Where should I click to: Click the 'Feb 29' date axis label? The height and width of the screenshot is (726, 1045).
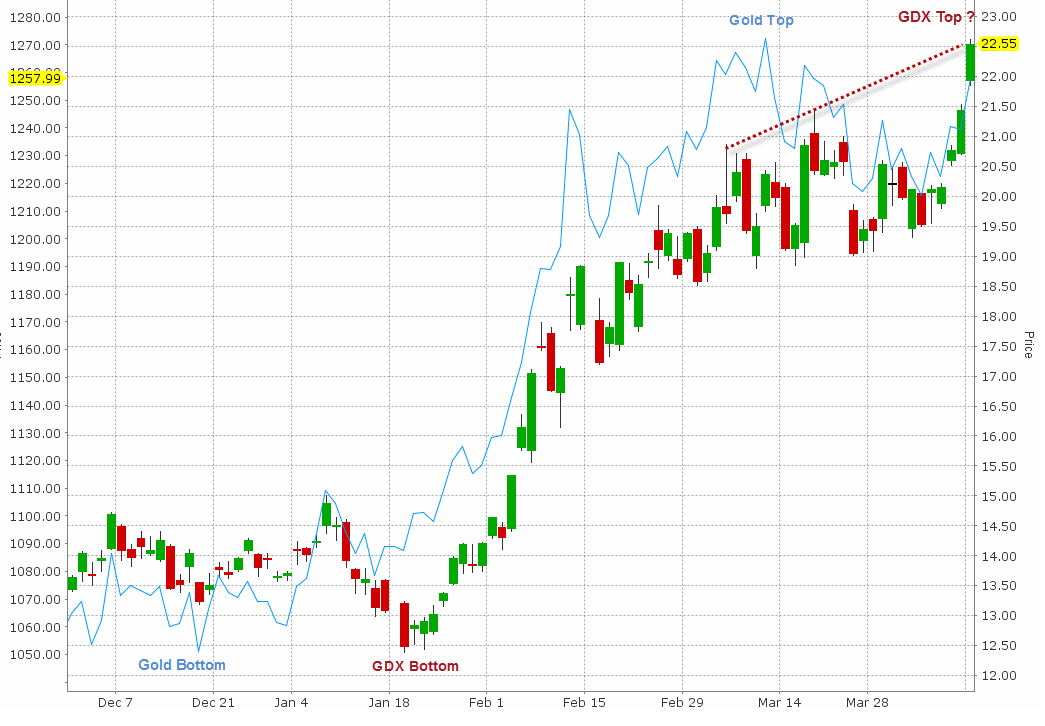coord(682,703)
